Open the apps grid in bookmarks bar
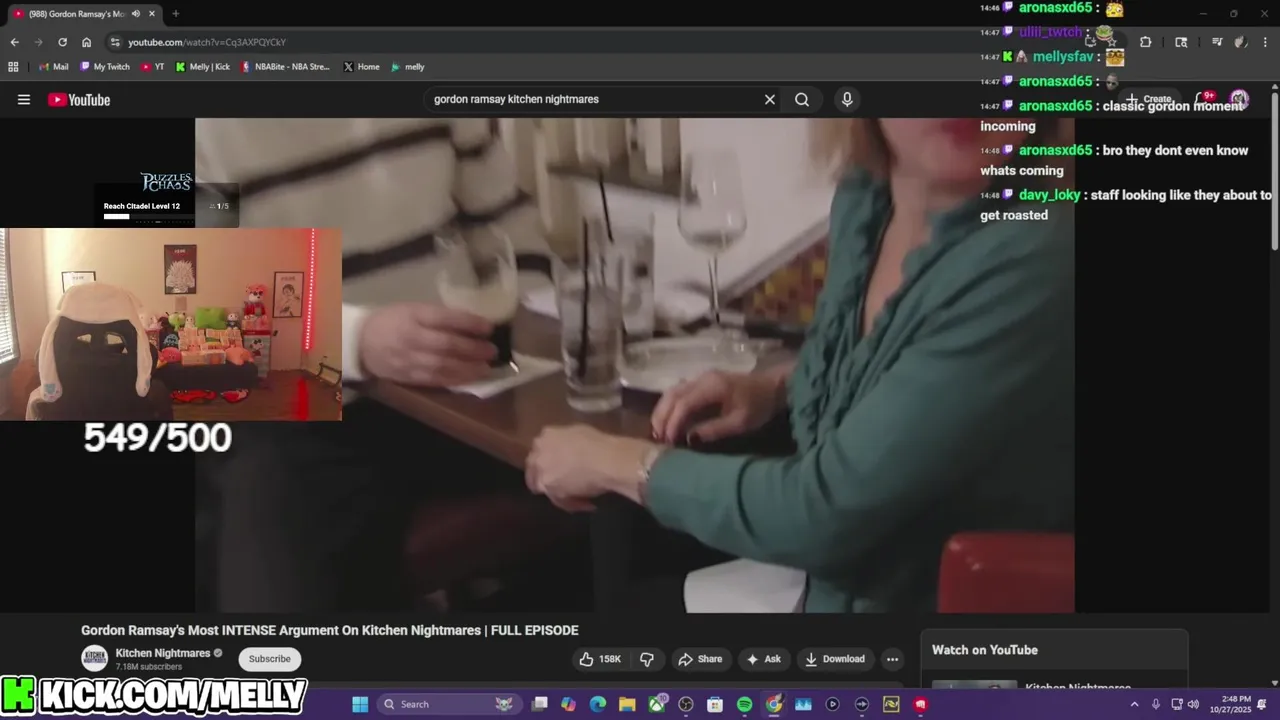The image size is (1280, 720). 13,67
